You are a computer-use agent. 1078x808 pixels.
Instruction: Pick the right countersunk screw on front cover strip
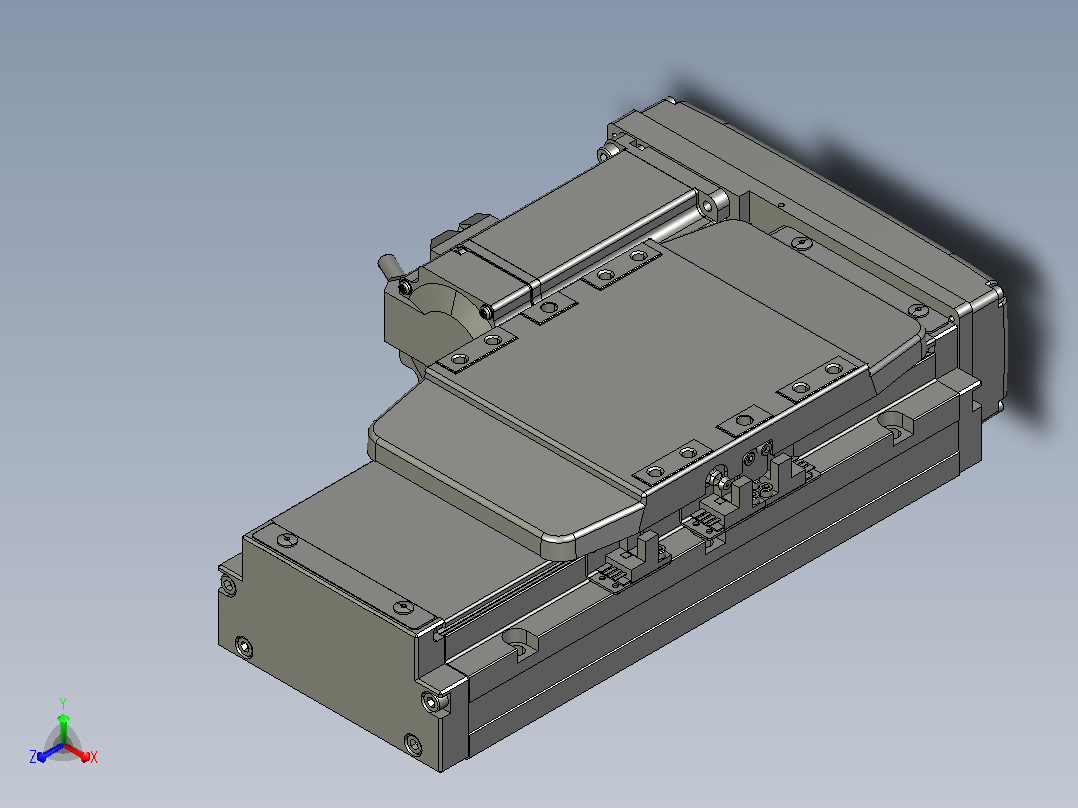tap(404, 607)
